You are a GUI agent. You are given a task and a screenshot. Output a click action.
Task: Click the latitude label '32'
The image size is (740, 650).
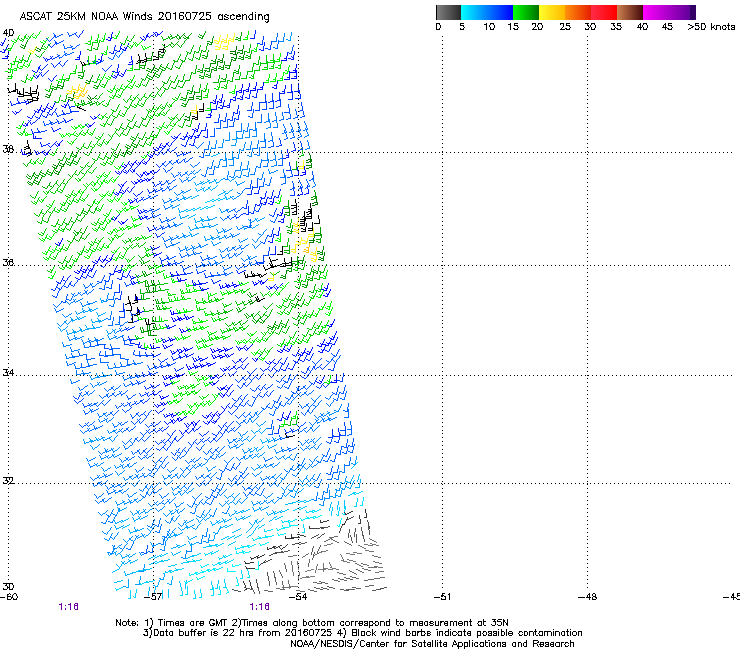click(8, 481)
